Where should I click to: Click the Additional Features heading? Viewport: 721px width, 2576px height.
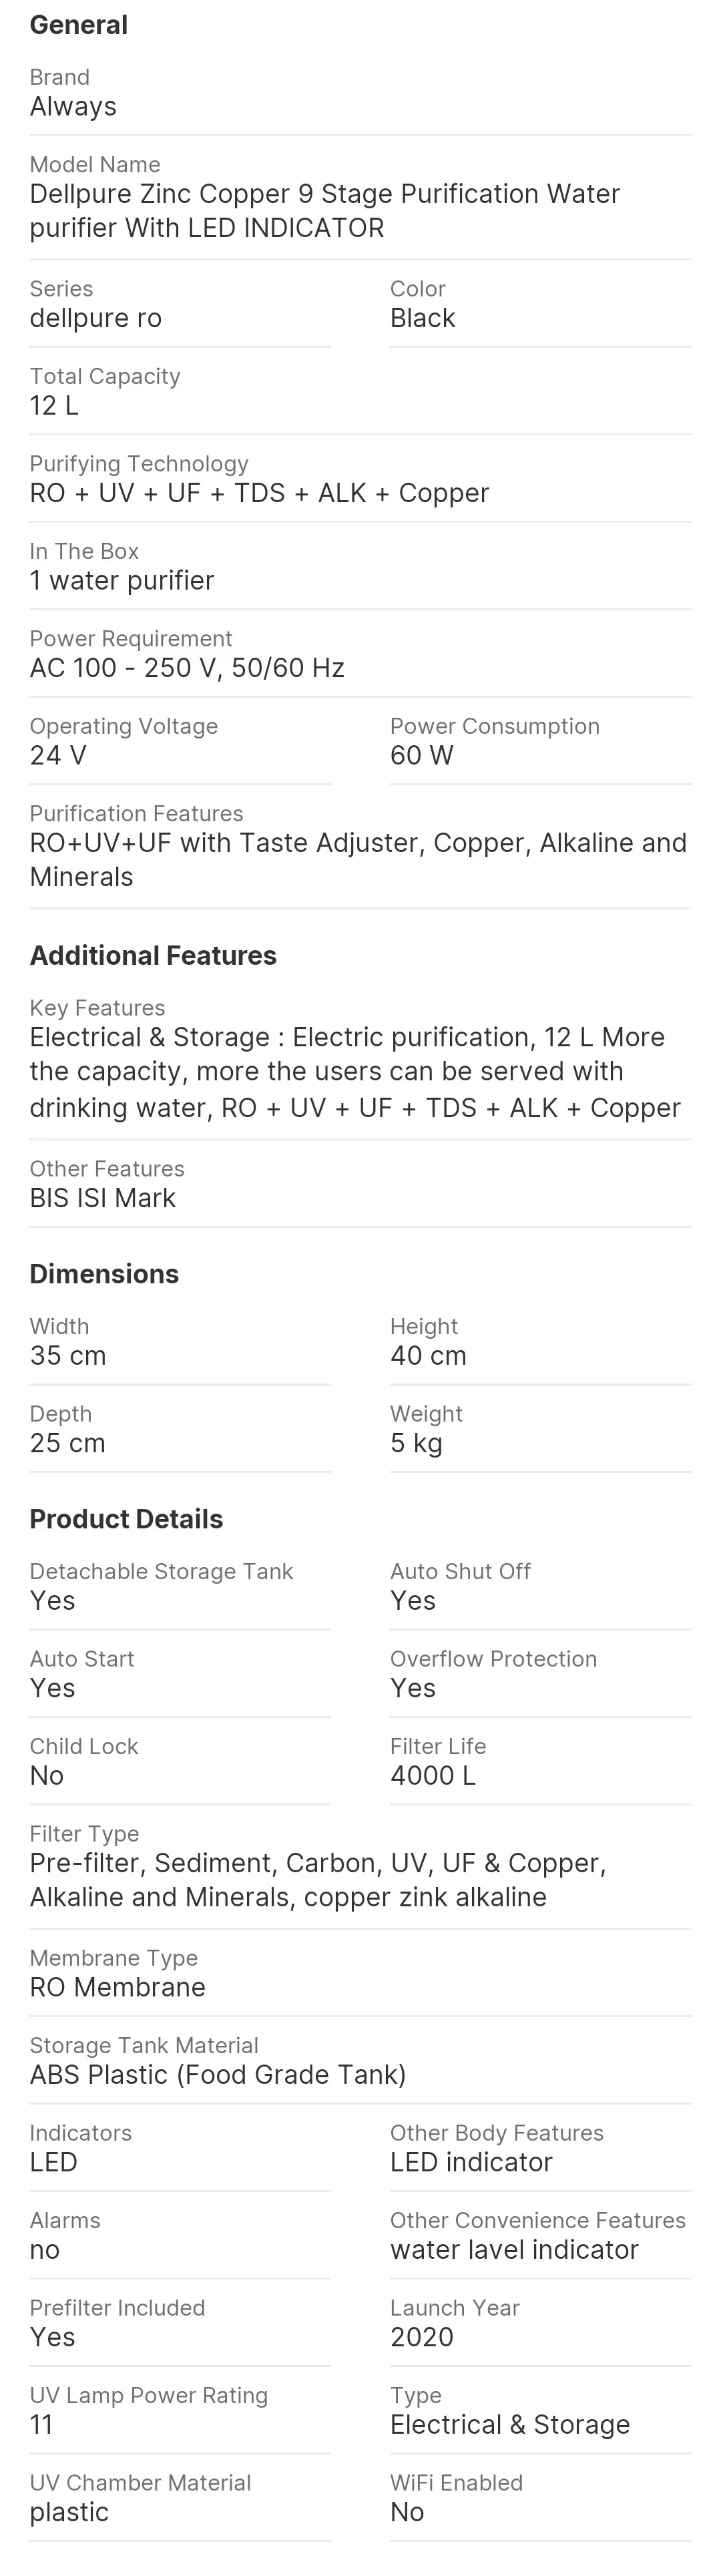click(x=153, y=956)
